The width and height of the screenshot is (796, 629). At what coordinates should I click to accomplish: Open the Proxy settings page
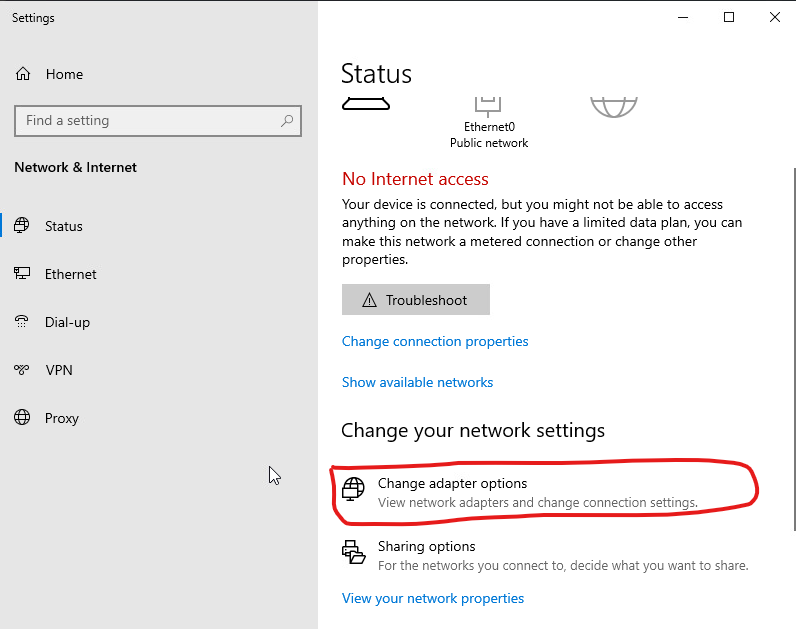click(159, 418)
